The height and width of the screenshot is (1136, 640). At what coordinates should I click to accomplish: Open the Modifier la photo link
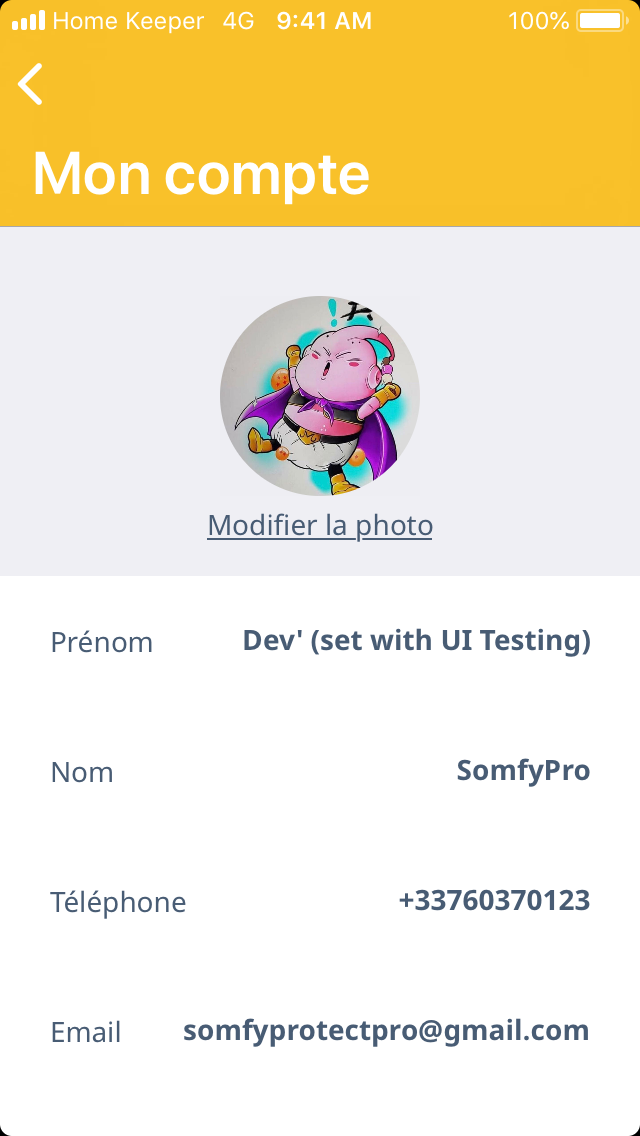pyautogui.click(x=320, y=526)
